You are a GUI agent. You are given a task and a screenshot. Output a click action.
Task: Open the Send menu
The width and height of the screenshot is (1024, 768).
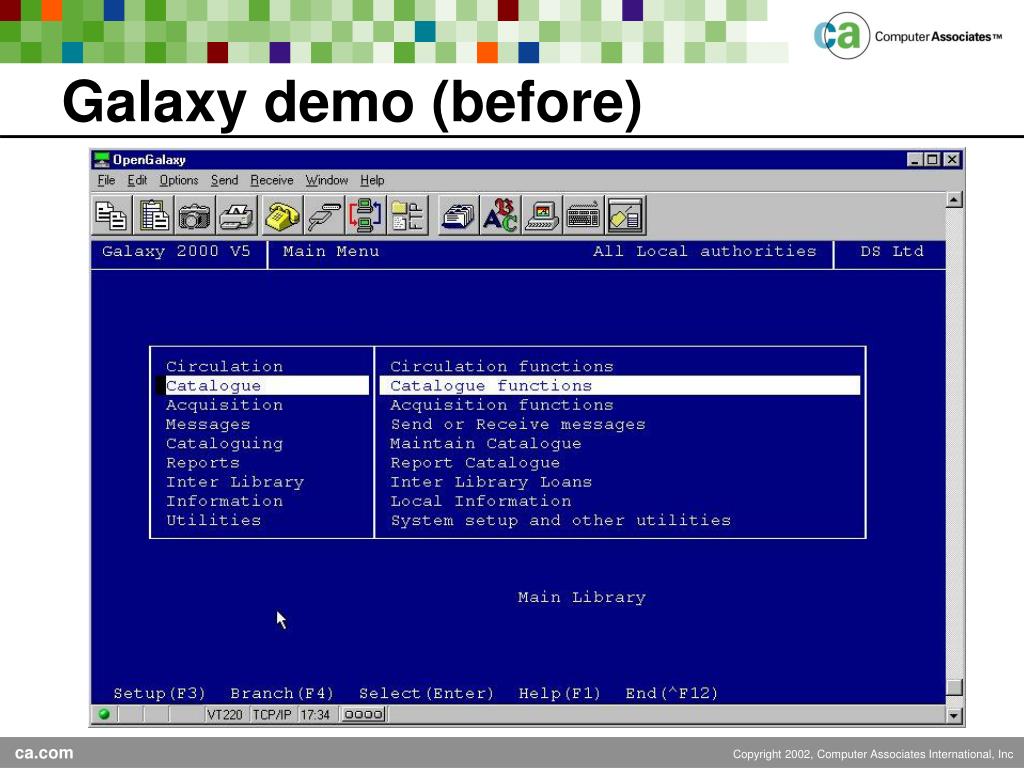[224, 180]
